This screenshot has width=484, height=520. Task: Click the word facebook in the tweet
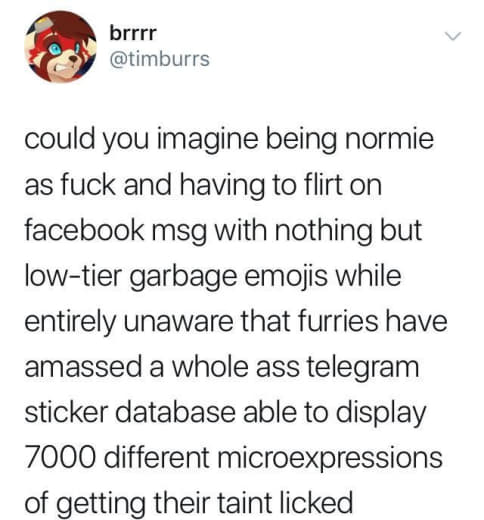(x=84, y=230)
